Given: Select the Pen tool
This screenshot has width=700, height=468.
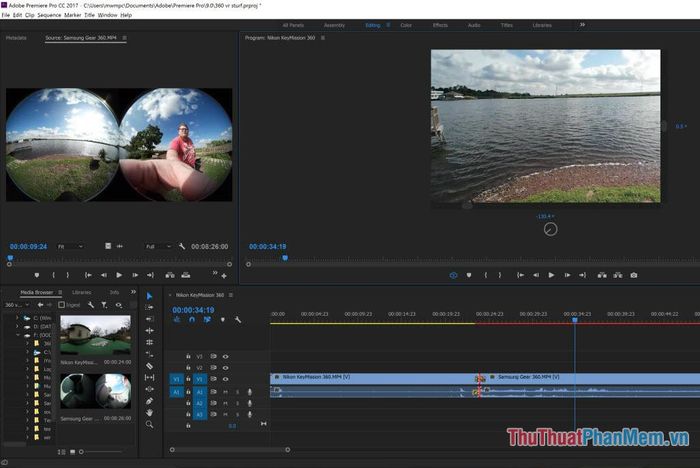Looking at the screenshot, I should click(150, 401).
